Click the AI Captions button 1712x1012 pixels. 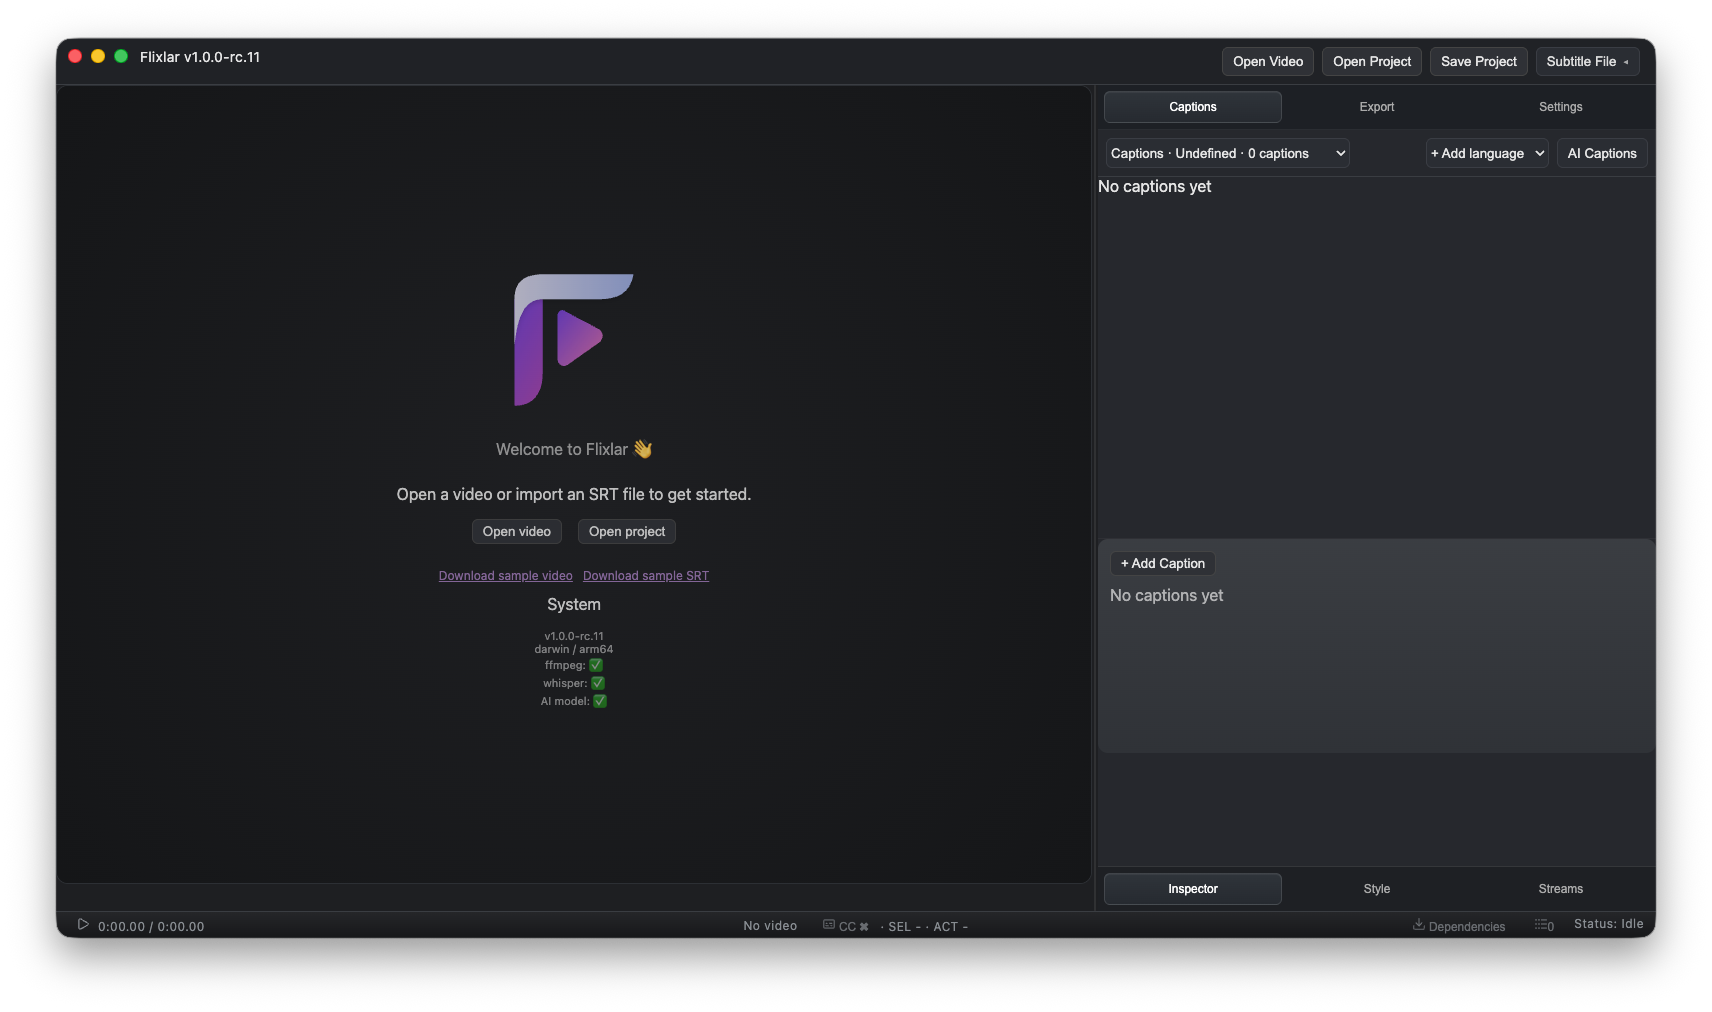1602,153
